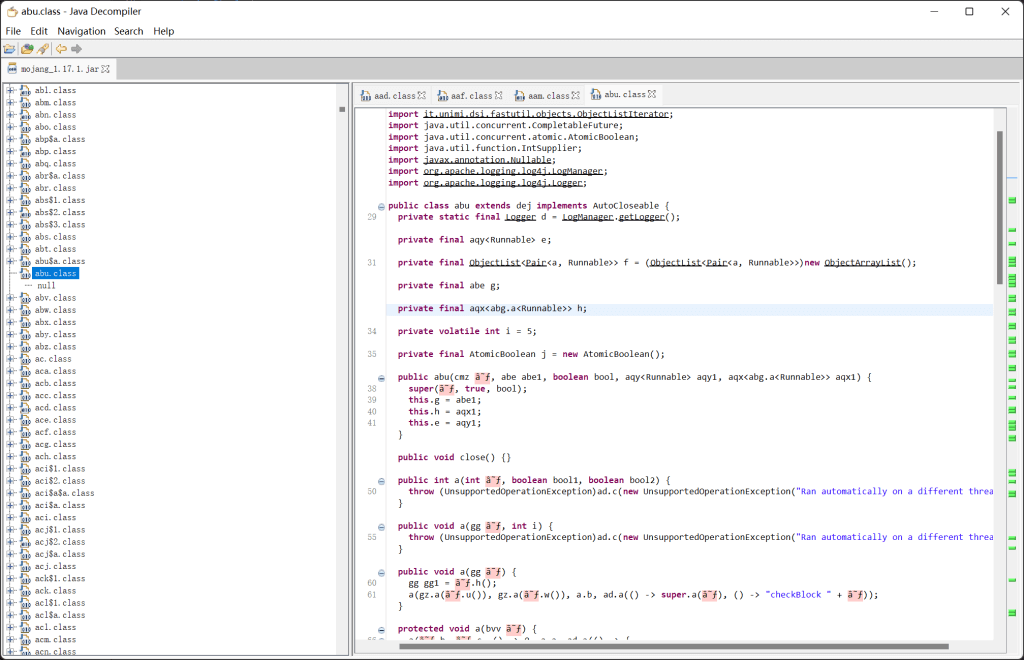
Task: Click the class file icon beside abu.class tab
Action: (595, 94)
